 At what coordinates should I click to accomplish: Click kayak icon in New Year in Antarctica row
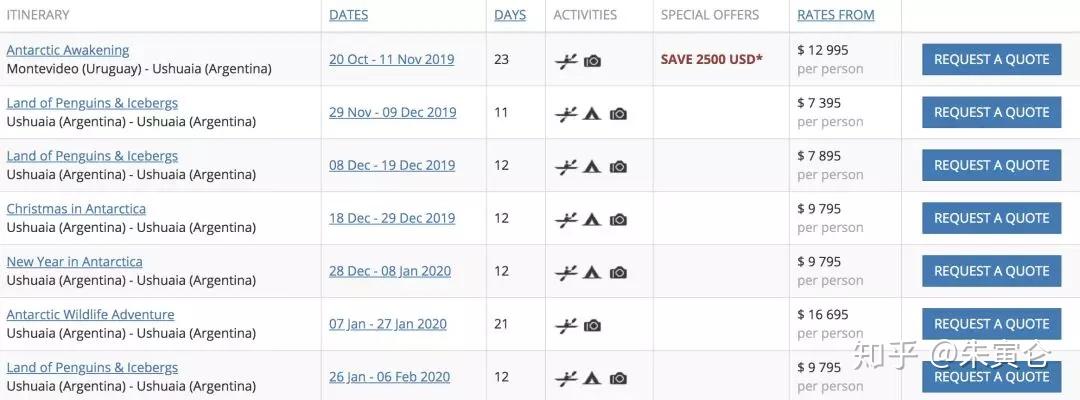(566, 273)
